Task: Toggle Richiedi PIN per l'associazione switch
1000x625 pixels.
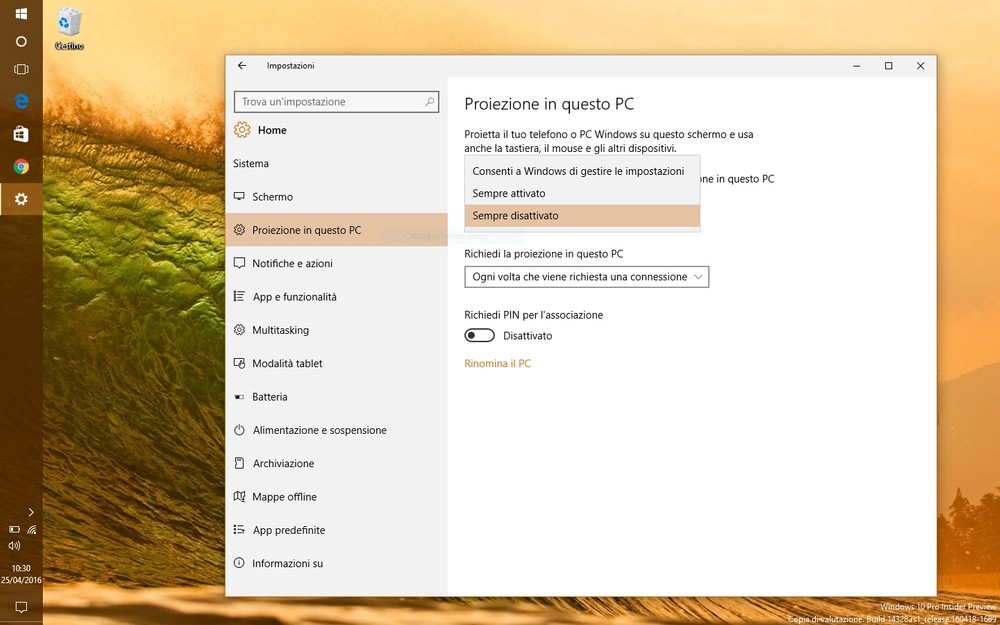Action: (x=480, y=336)
